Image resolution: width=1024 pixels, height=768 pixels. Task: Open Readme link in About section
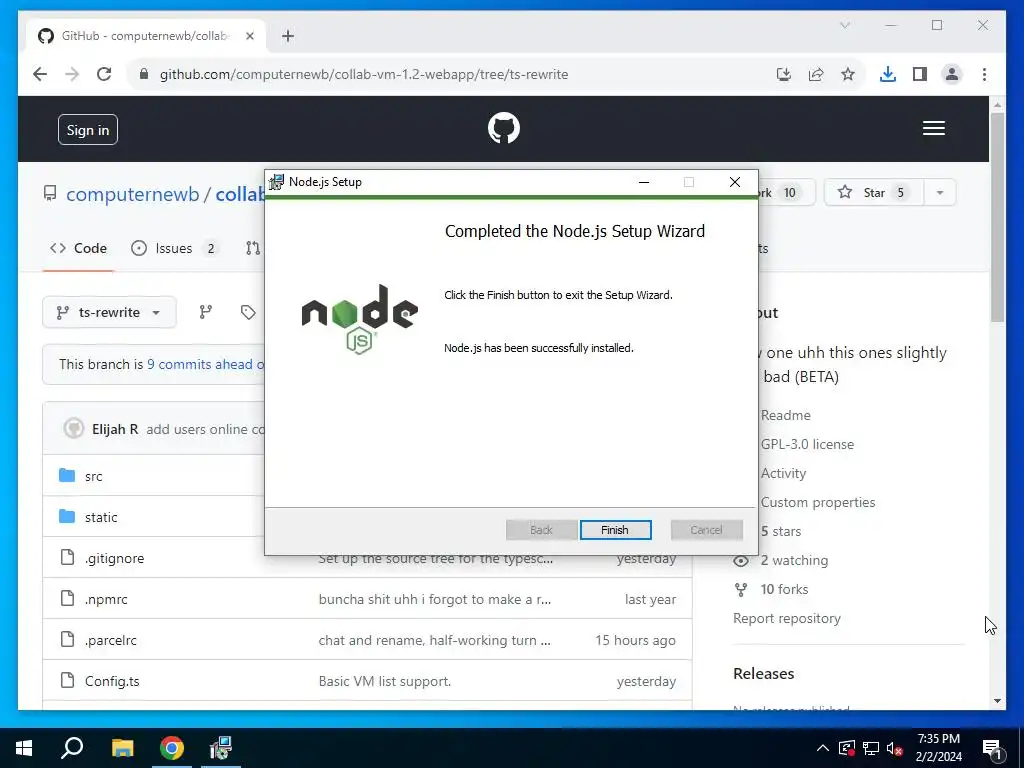coord(786,415)
